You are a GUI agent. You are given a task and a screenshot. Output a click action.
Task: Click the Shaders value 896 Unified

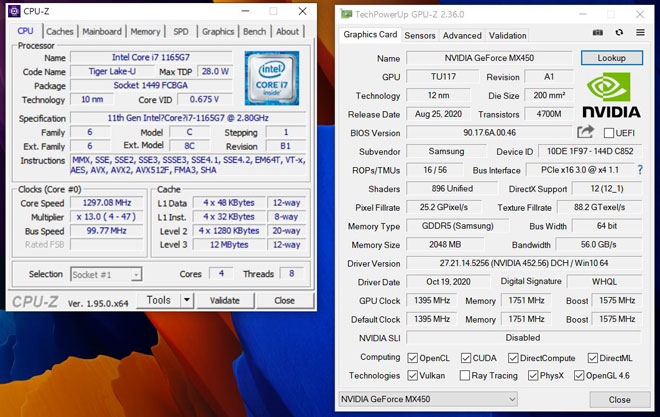(x=452, y=189)
